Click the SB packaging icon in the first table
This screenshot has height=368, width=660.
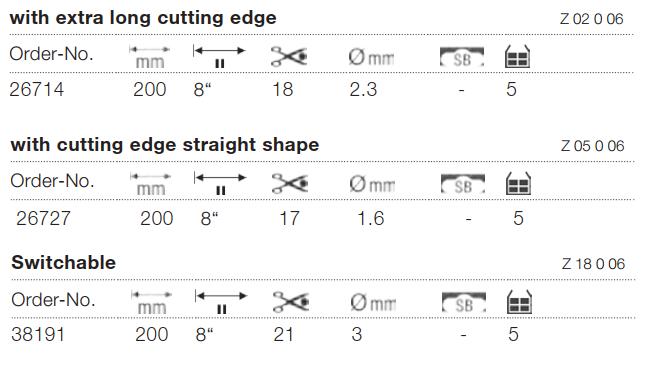462,57
